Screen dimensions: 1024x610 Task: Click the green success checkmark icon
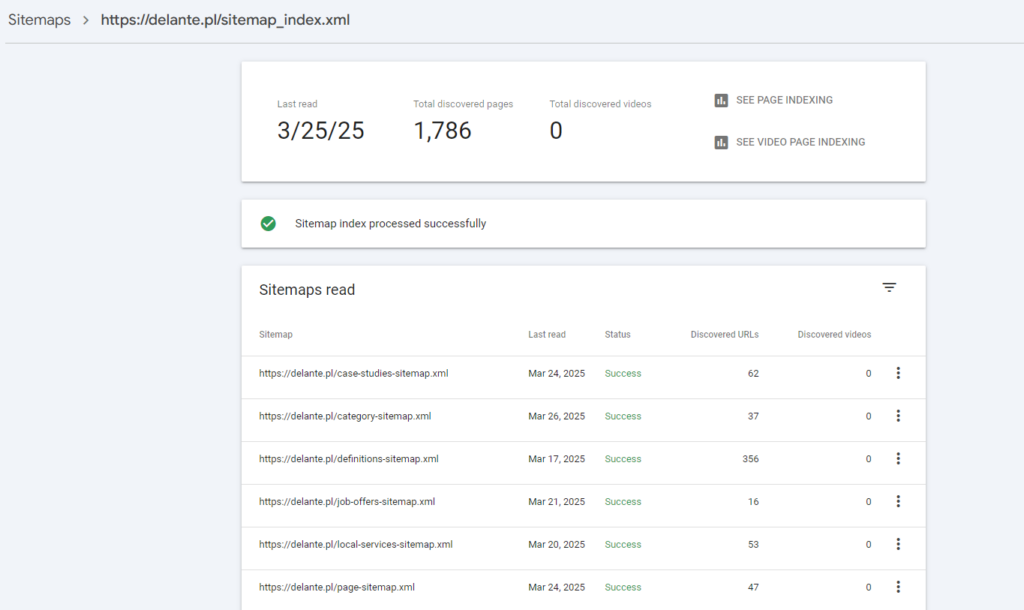pyautogui.click(x=268, y=224)
